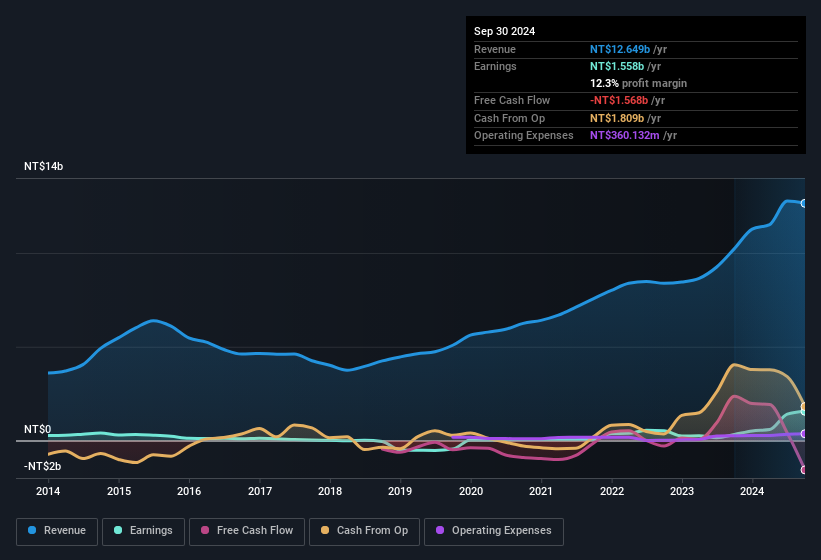Select the 2014 x-axis label
The image size is (821, 560).
point(48,491)
